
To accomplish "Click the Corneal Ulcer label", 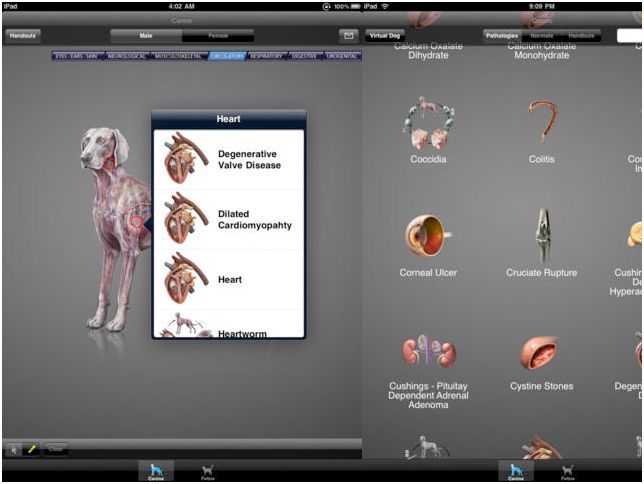I will 428,273.
